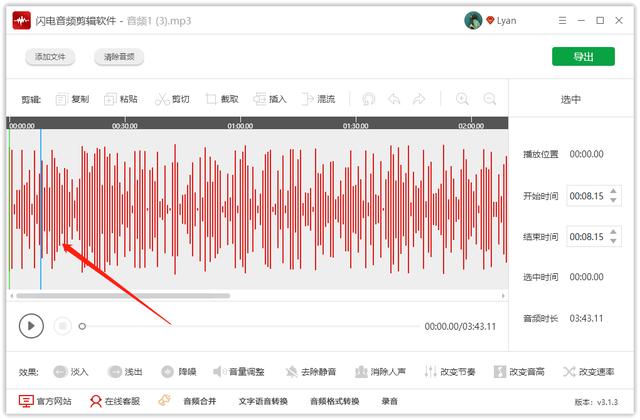Open 改变速率 speed change

pos(588,372)
